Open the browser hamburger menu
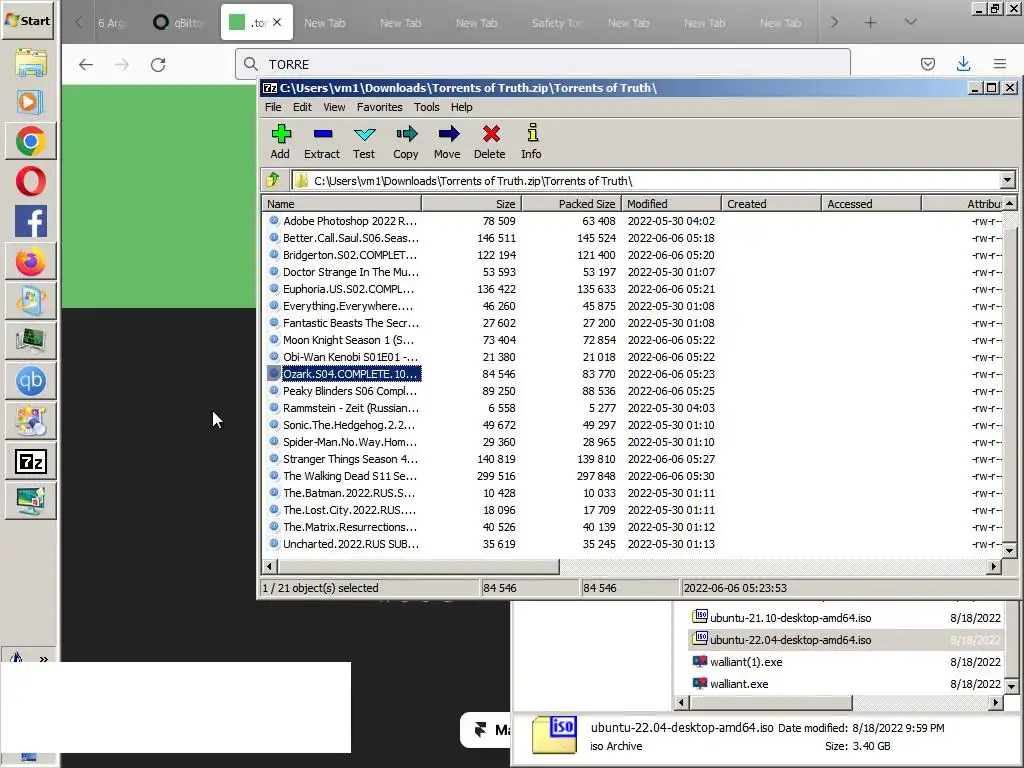Screen dimensions: 1024x768 click(999, 63)
